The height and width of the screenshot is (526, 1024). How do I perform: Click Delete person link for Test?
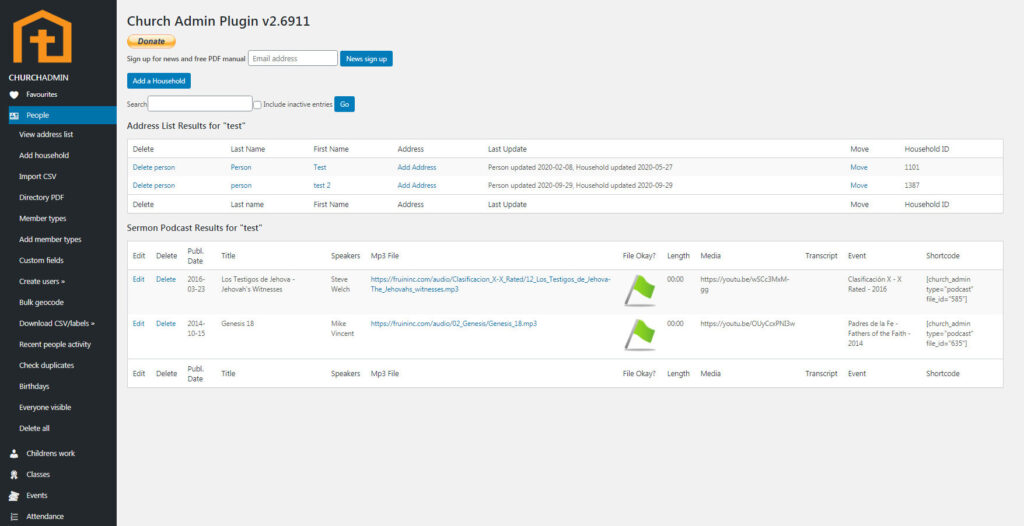tap(154, 168)
